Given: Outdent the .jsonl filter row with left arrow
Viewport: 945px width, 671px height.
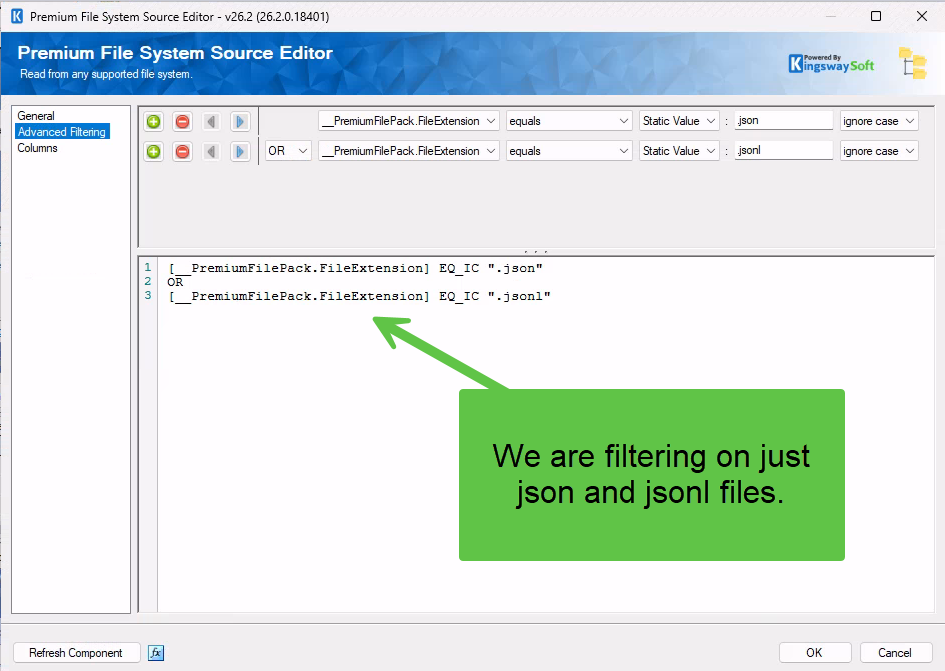Looking at the screenshot, I should [x=211, y=151].
